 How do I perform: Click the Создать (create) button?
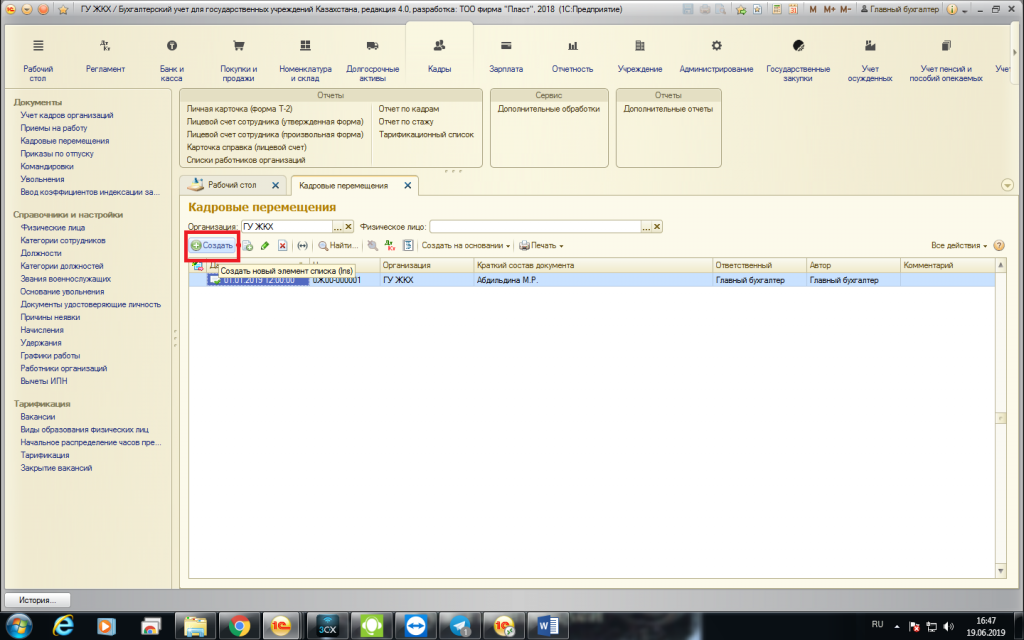click(212, 245)
